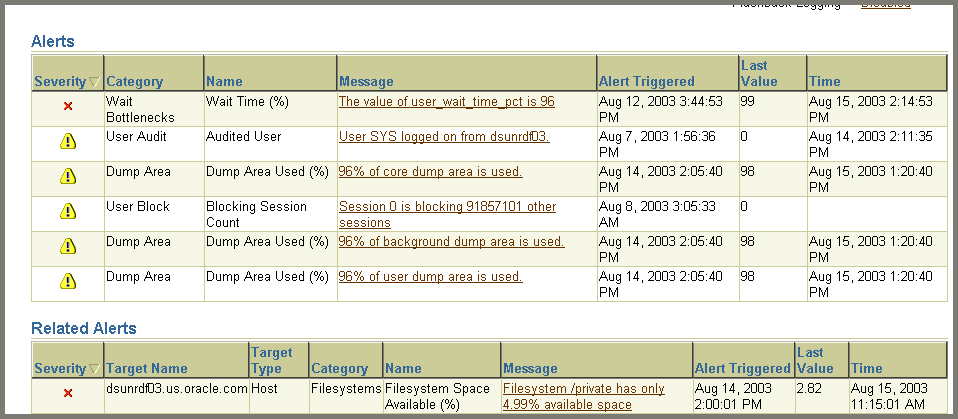Open the user_wait_time_pct is 96 message
The image size is (958, 419).
click(x=446, y=101)
